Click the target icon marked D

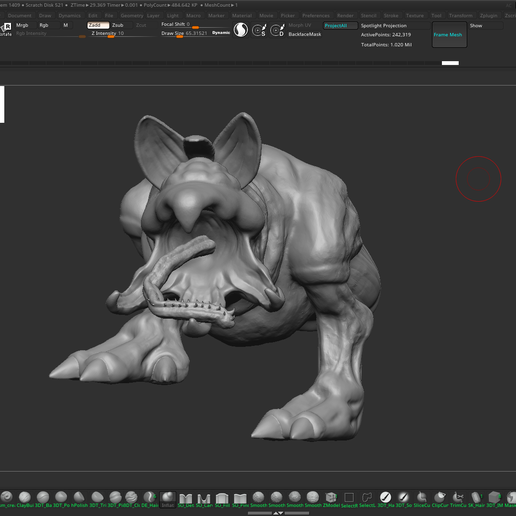277,30
